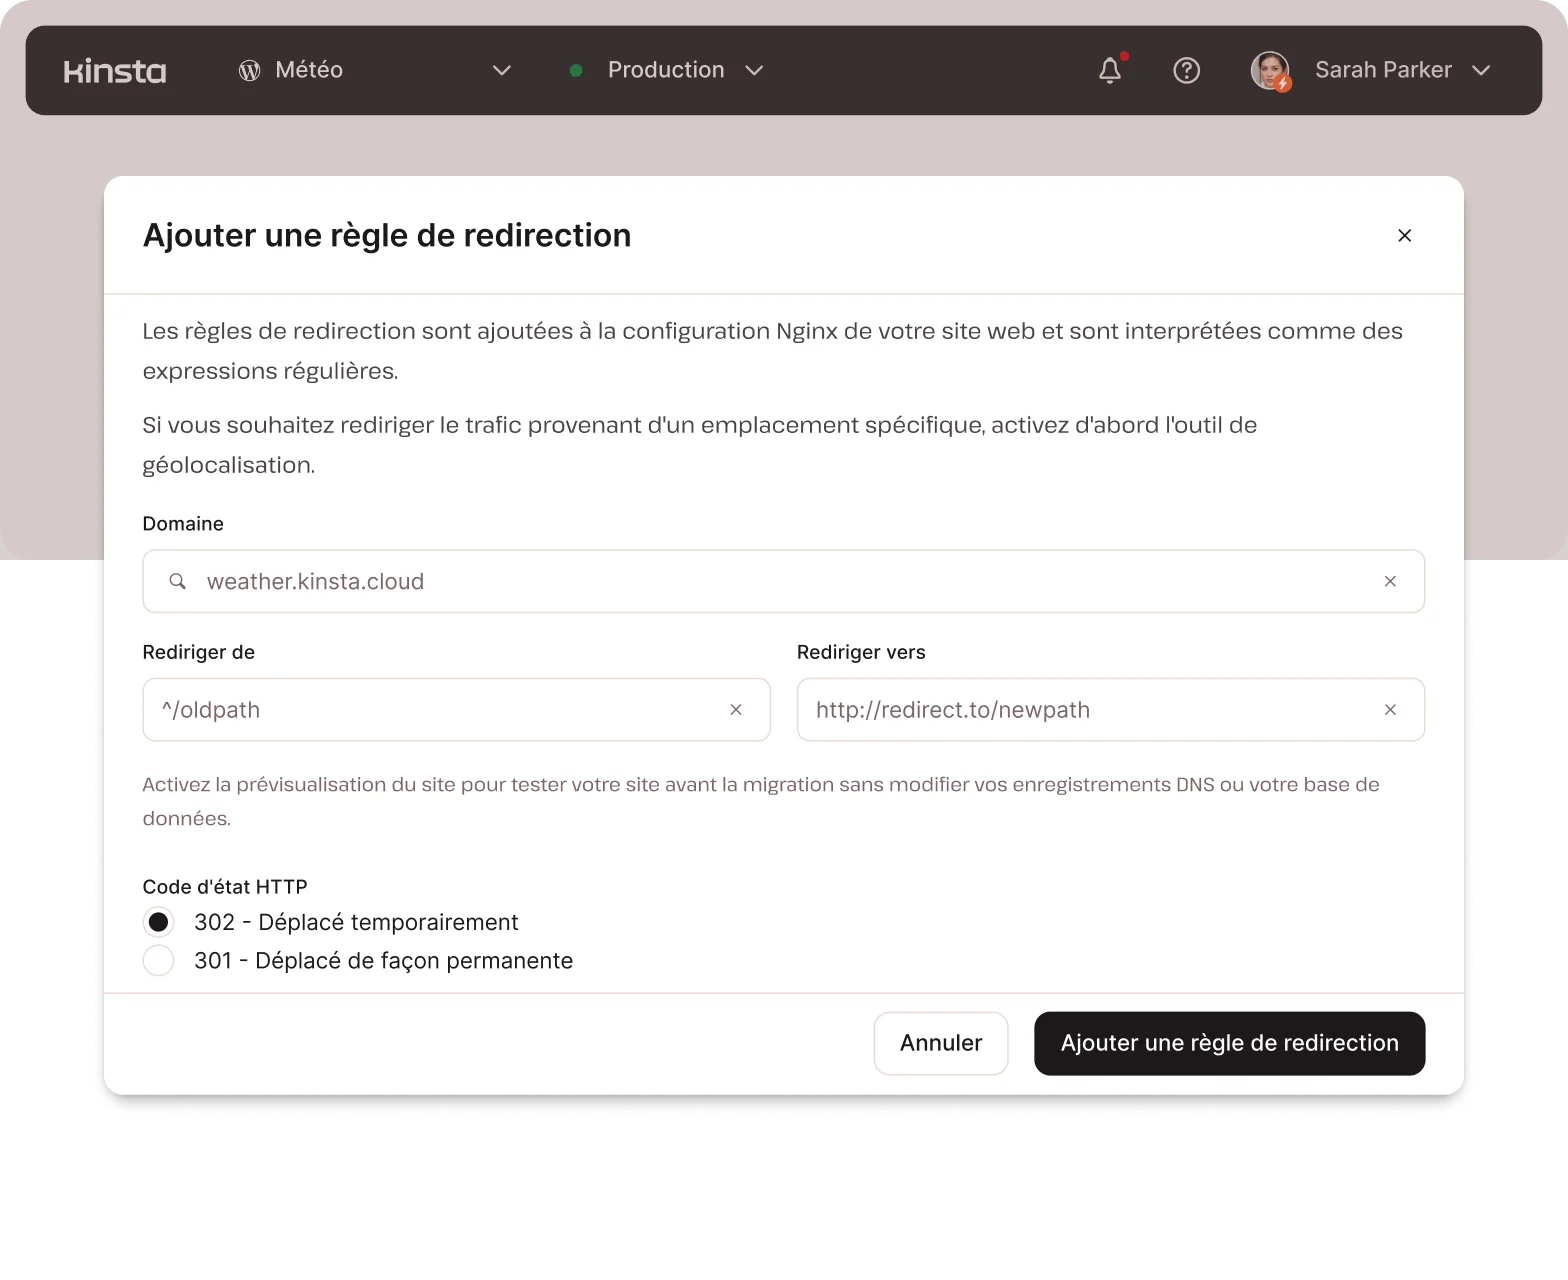Clear the Rediriger de field
The height and width of the screenshot is (1280, 1568).
pyautogui.click(x=736, y=710)
